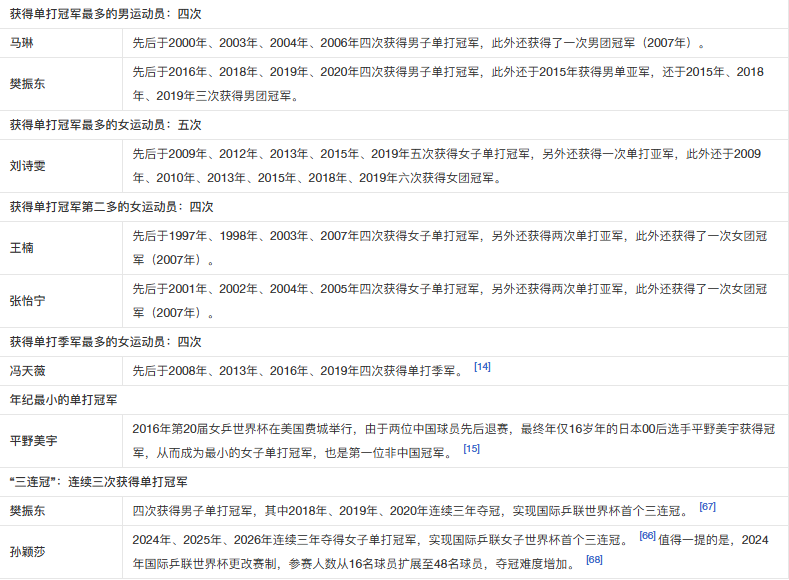Screen dimensions: 789x580
Task: Click the 获得单打冠军第二多的女运动员 heading row
Action: [x=394, y=207]
